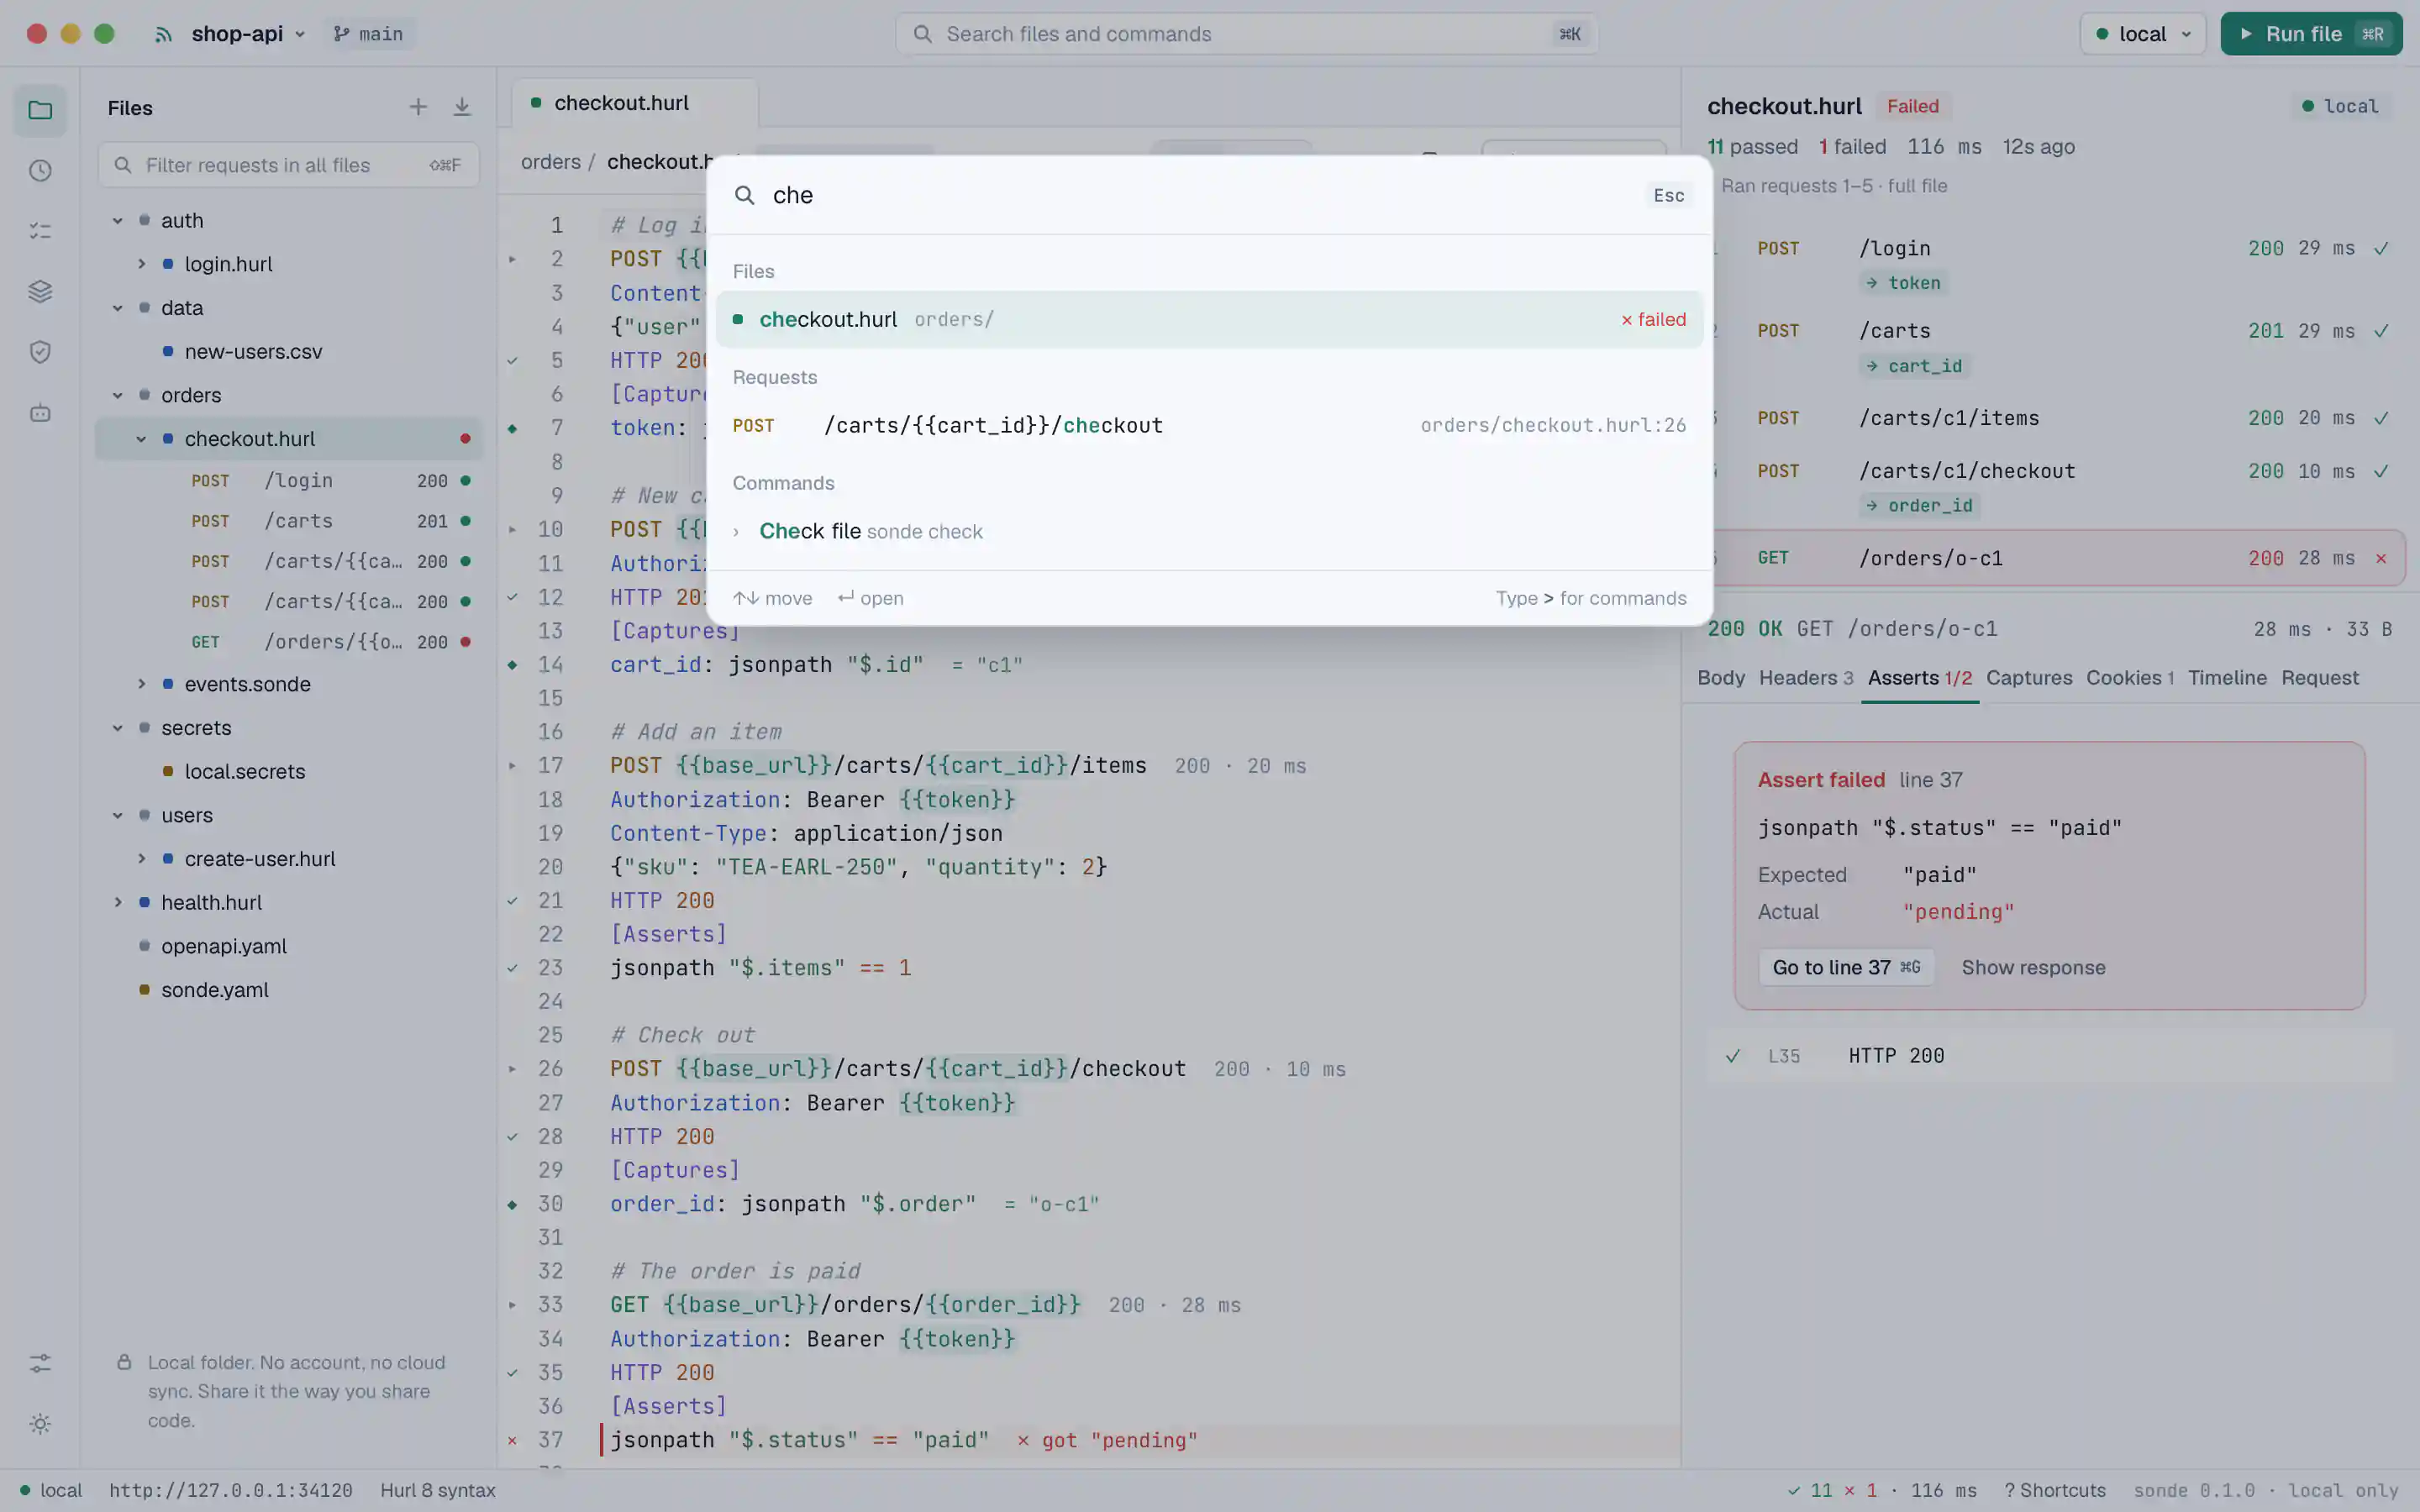Expand create-user.hurl in file tree

pyautogui.click(x=141, y=859)
